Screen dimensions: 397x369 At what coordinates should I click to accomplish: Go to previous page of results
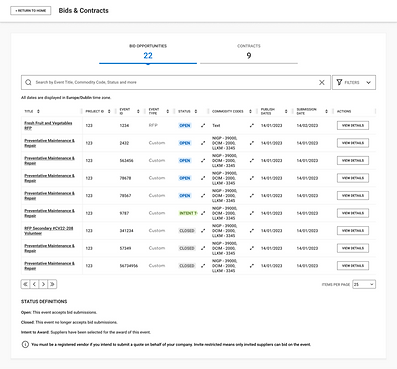(34, 284)
